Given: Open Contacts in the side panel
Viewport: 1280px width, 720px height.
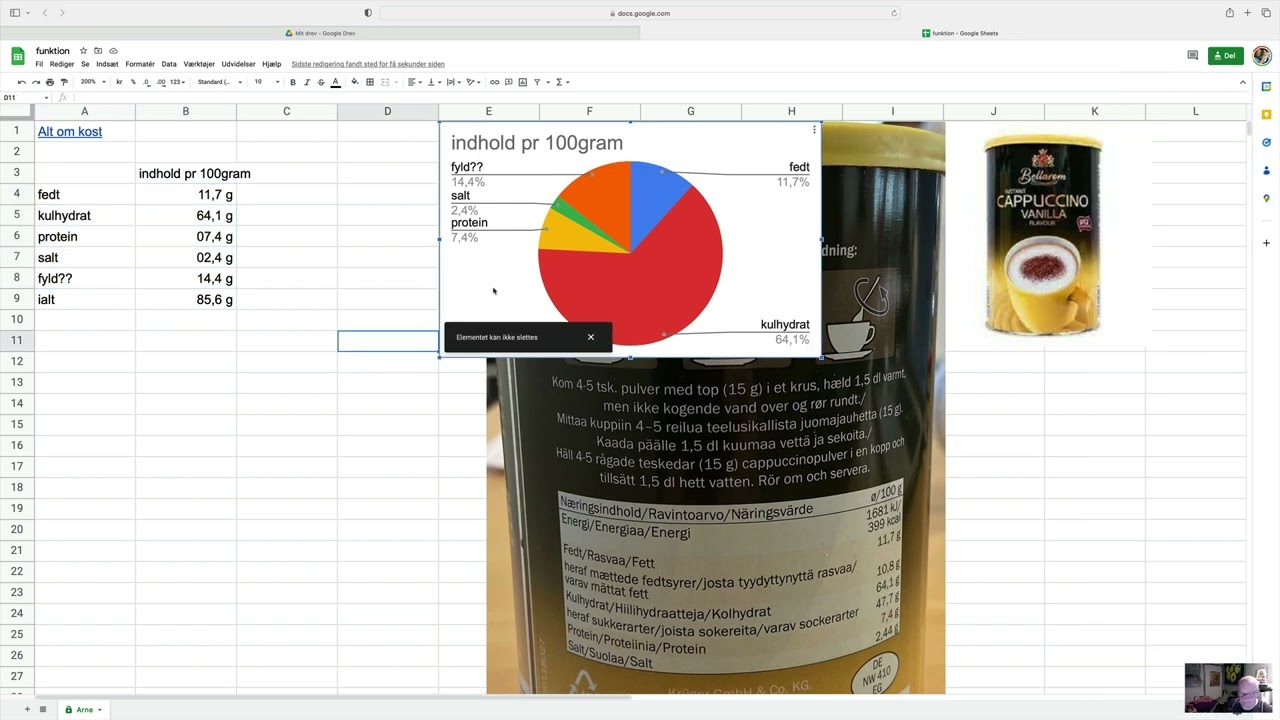Looking at the screenshot, I should tap(1266, 171).
